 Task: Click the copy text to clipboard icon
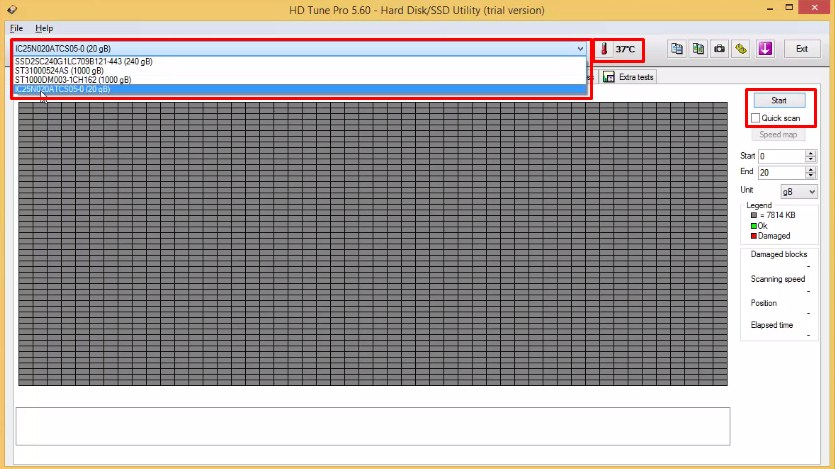point(677,48)
